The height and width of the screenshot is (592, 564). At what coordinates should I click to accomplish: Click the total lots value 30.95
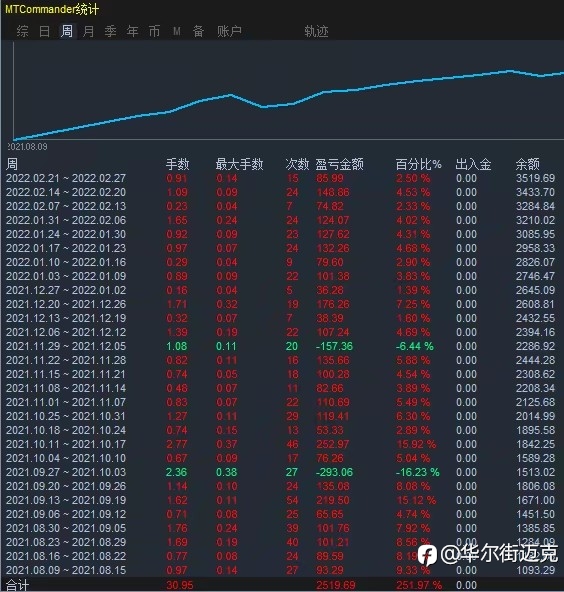[x=180, y=585]
